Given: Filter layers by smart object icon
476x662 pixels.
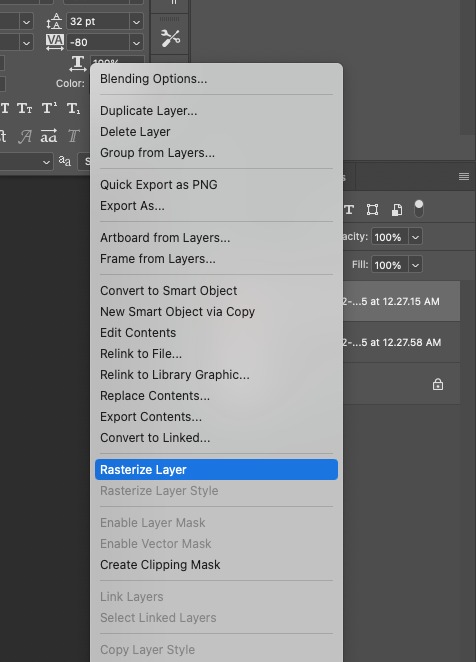Looking at the screenshot, I should click(x=397, y=209).
